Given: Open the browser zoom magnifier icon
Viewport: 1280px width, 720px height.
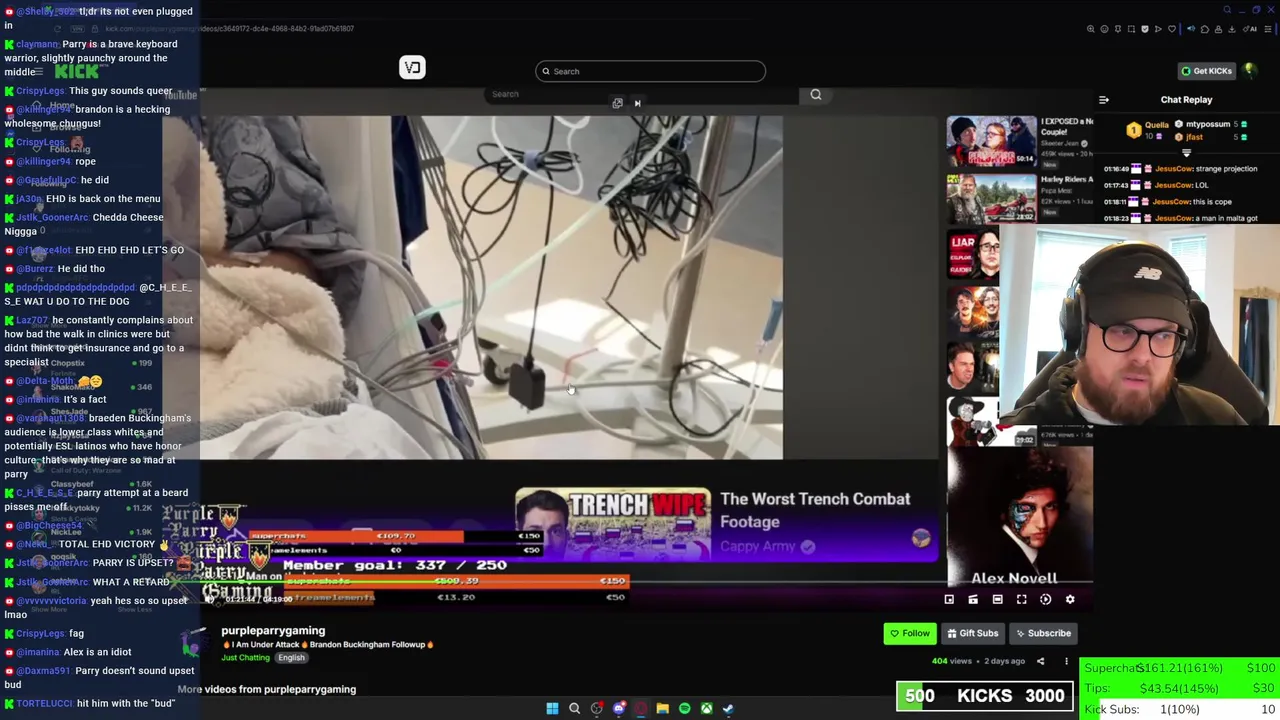Looking at the screenshot, I should (x=1090, y=29).
